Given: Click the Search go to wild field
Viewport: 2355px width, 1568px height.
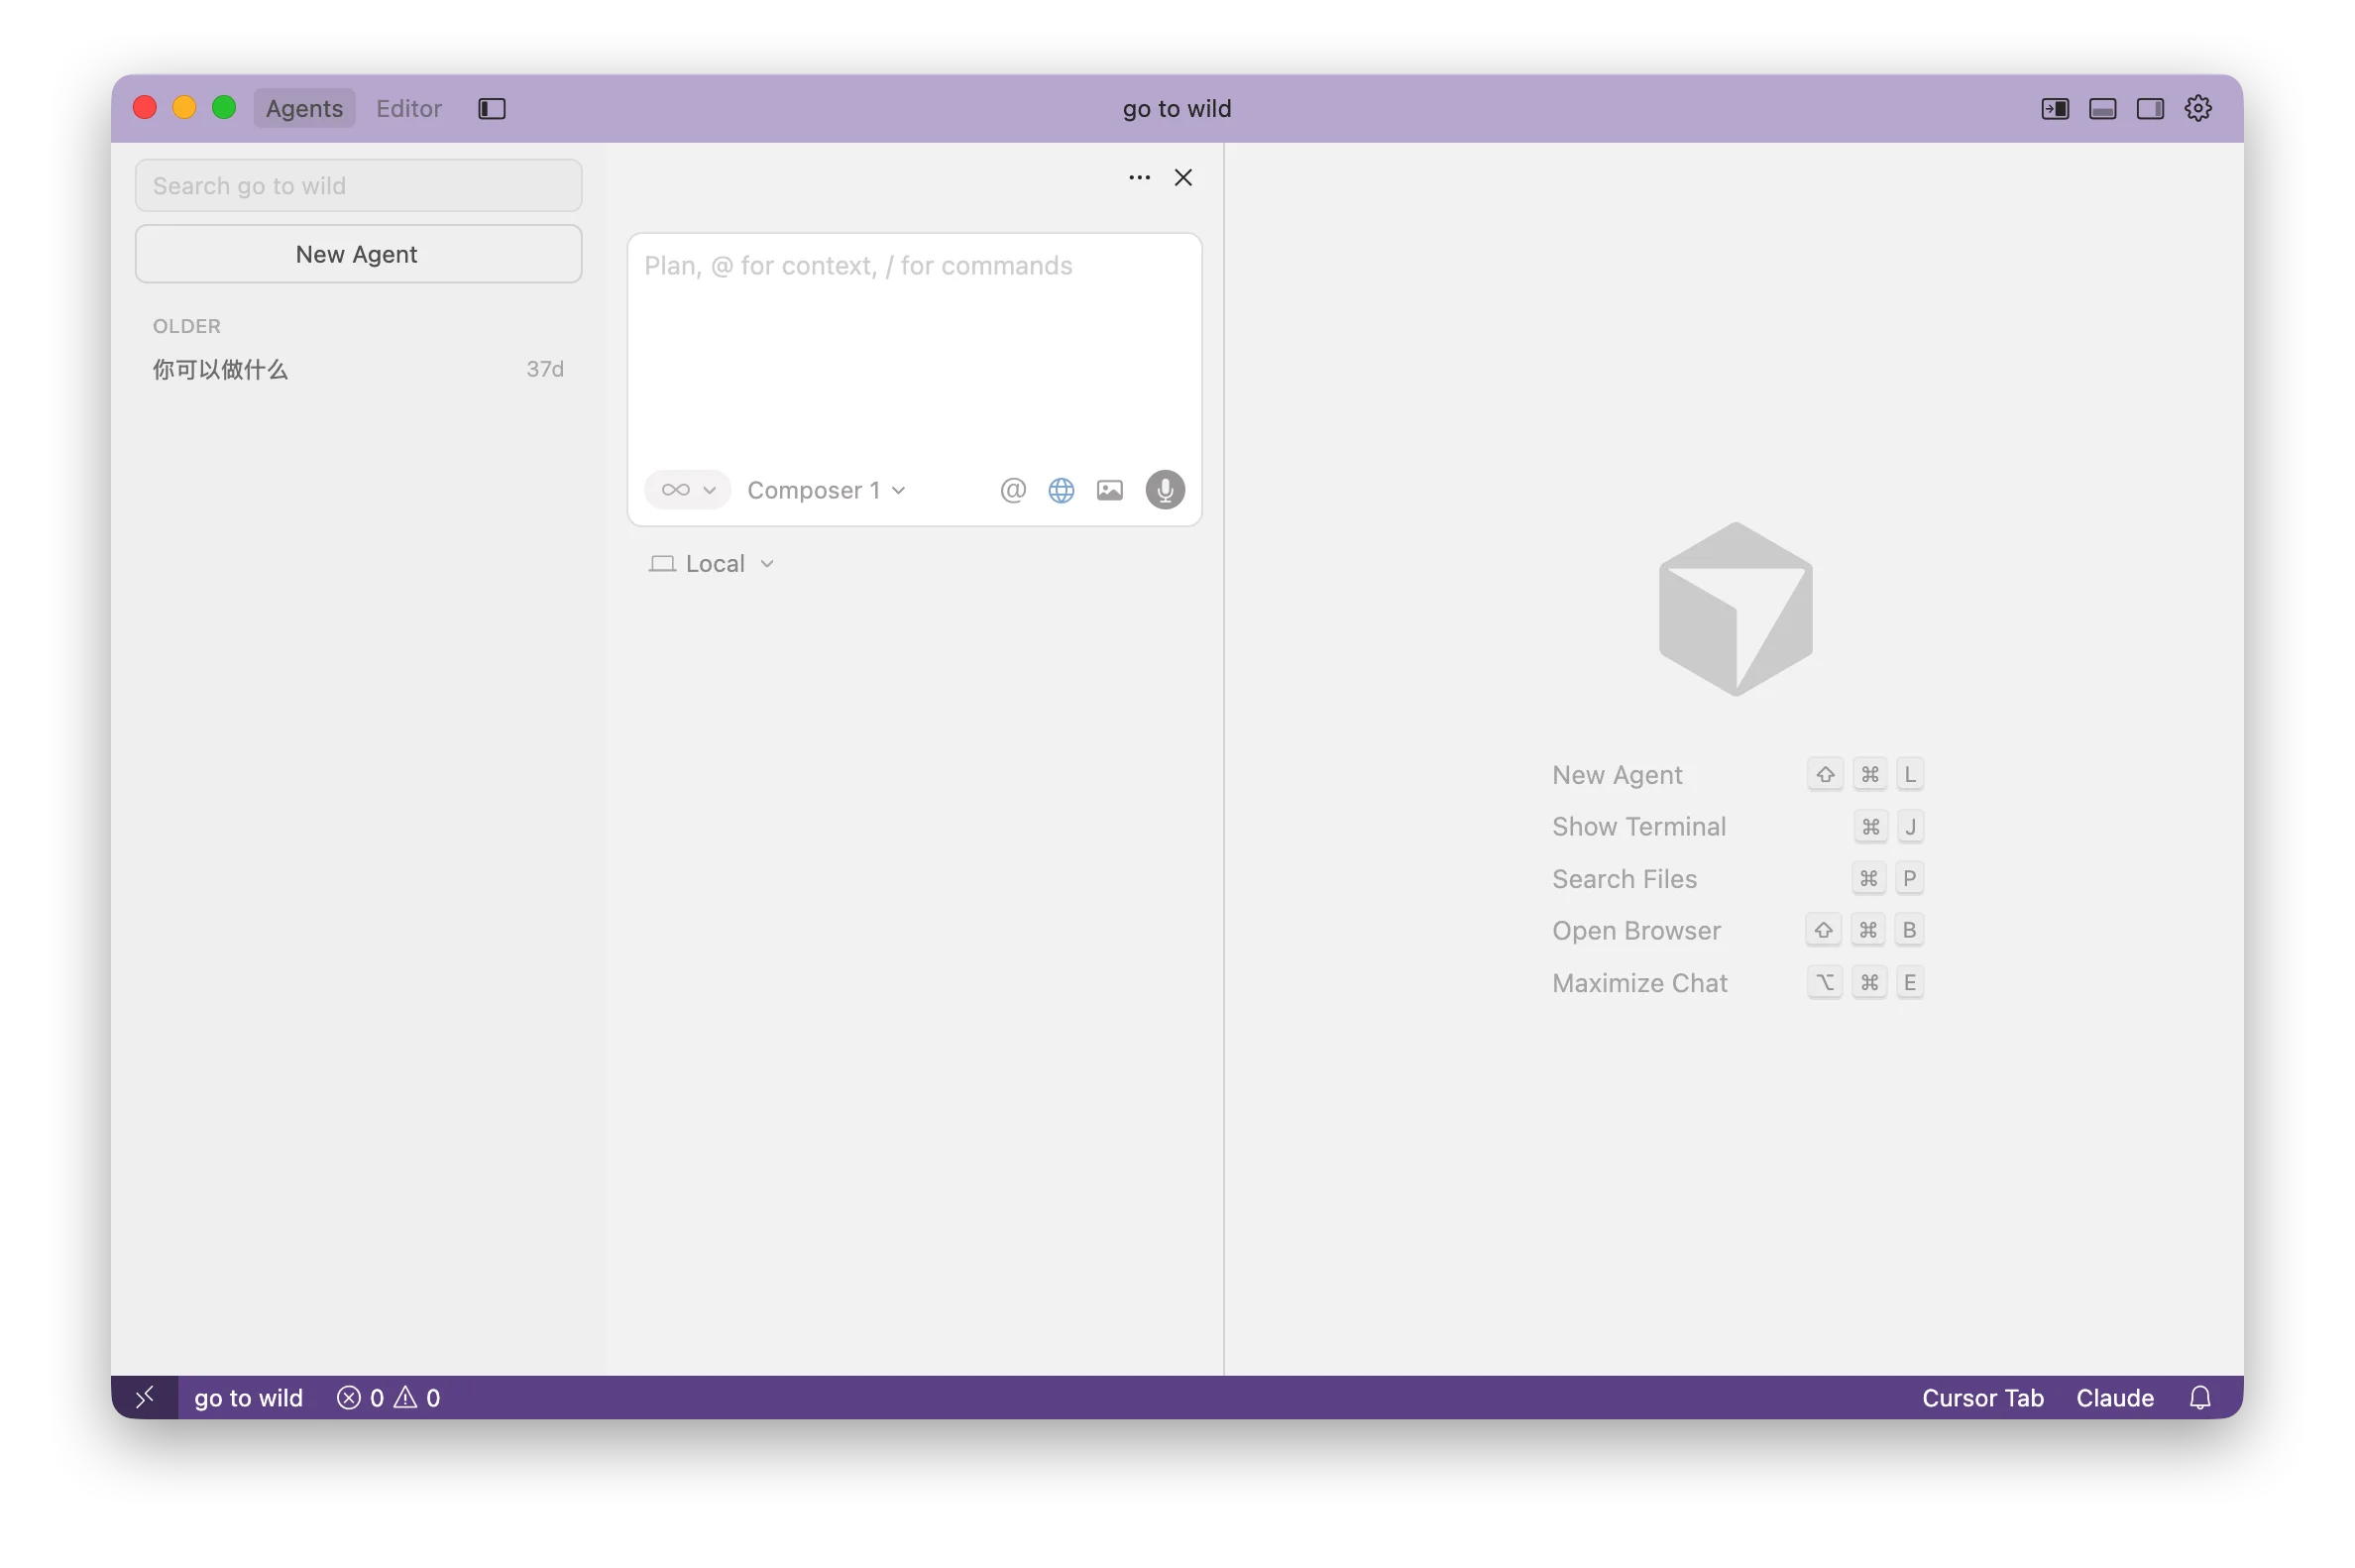Looking at the screenshot, I should pyautogui.click(x=358, y=186).
